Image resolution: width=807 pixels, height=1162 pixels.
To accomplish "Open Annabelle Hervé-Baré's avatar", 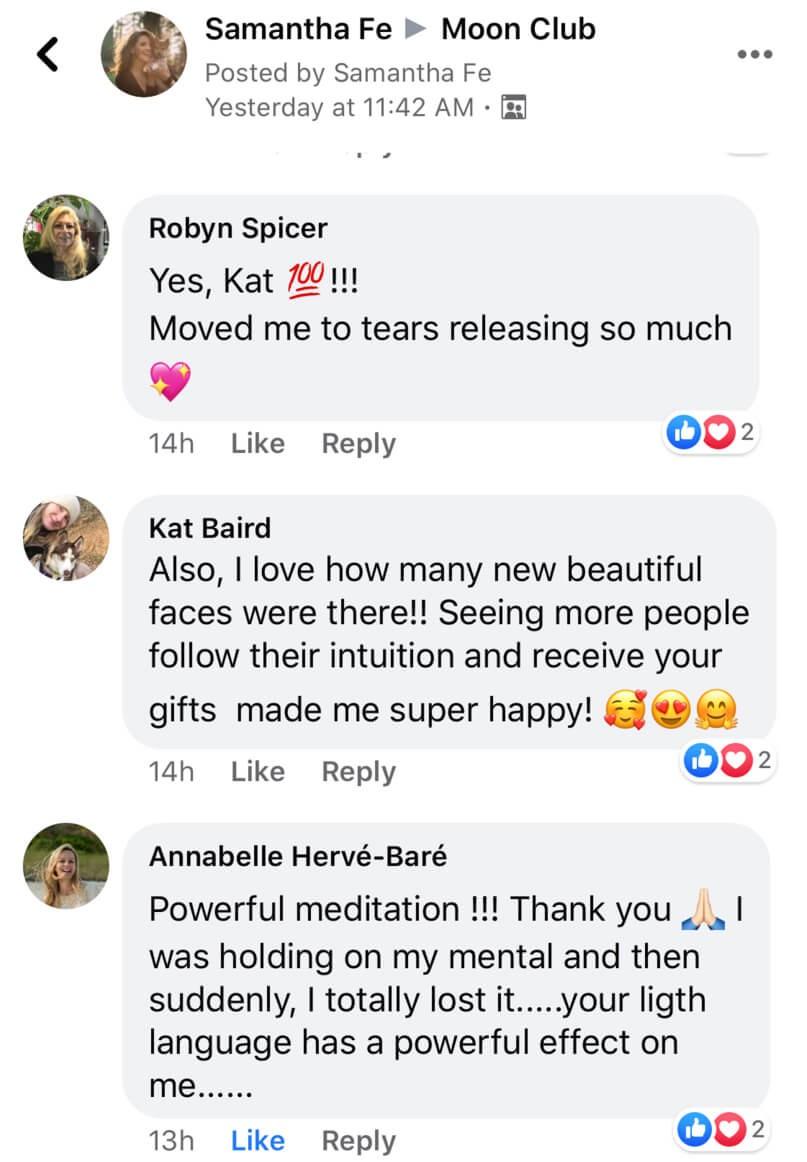I will [x=67, y=865].
